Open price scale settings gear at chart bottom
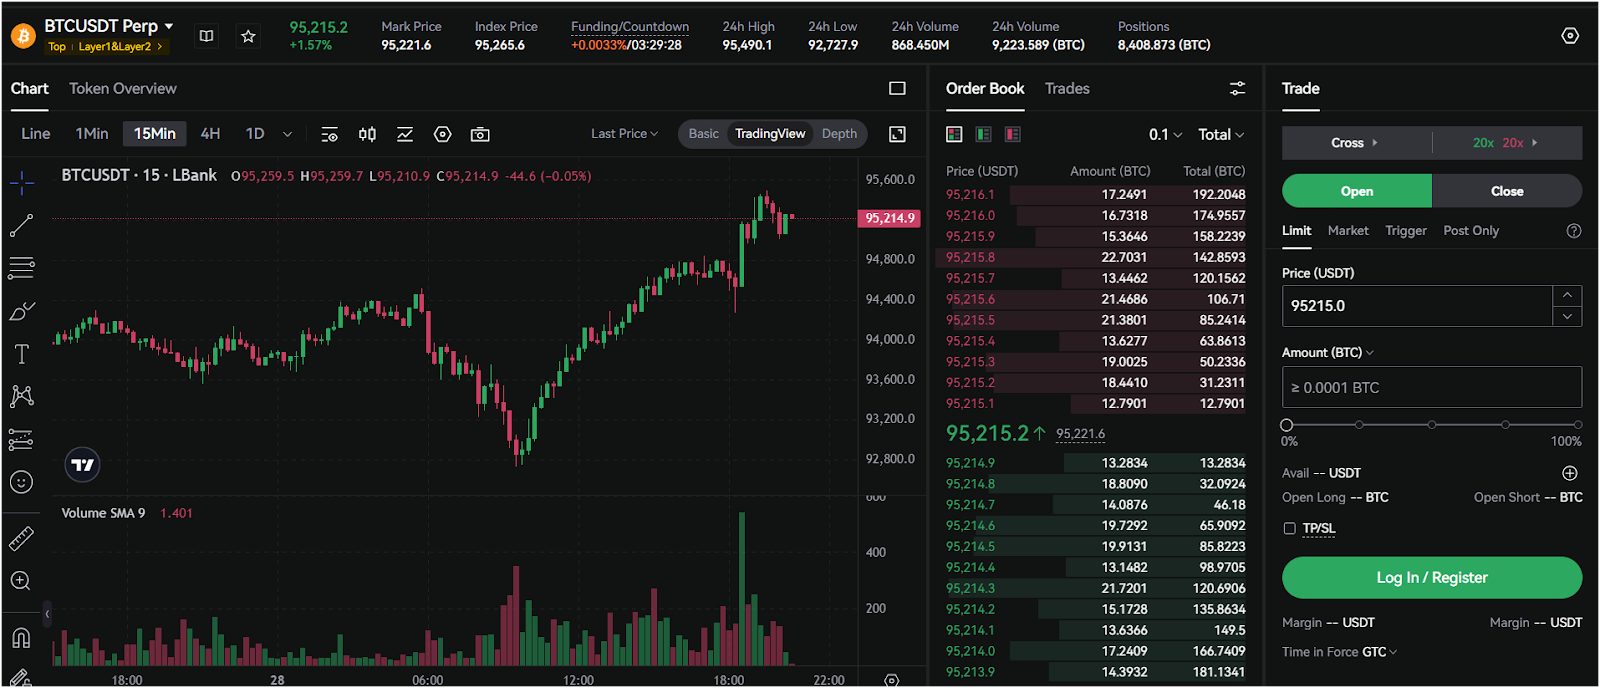Viewport: 1600px width, 688px height. pyautogui.click(x=892, y=680)
